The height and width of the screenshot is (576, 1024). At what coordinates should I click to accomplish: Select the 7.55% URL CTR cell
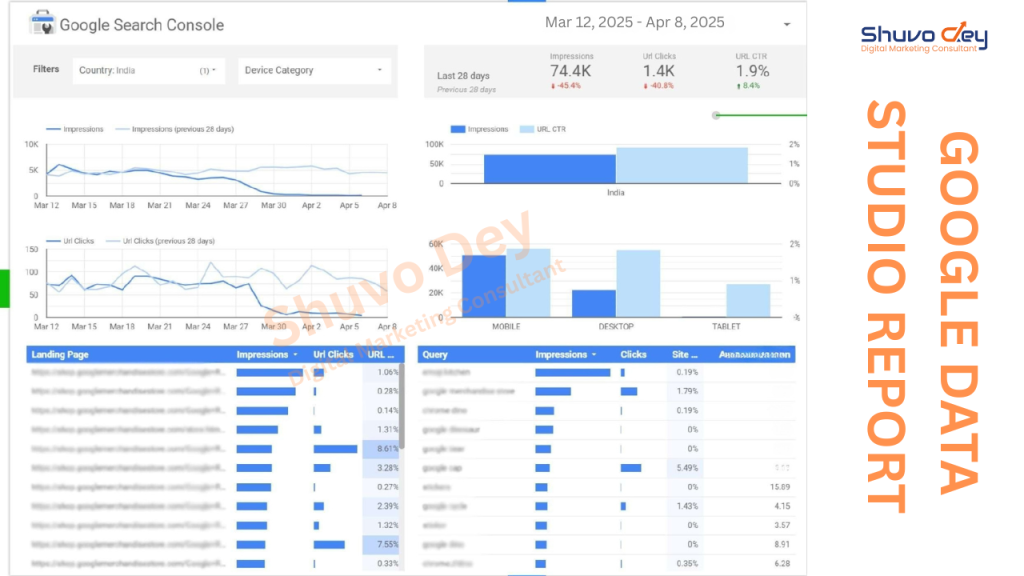pyautogui.click(x=381, y=544)
